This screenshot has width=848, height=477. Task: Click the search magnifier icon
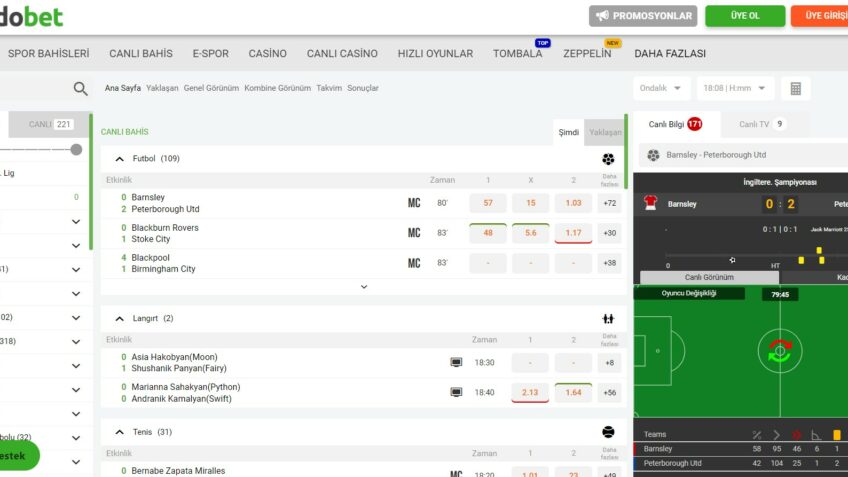pos(80,89)
